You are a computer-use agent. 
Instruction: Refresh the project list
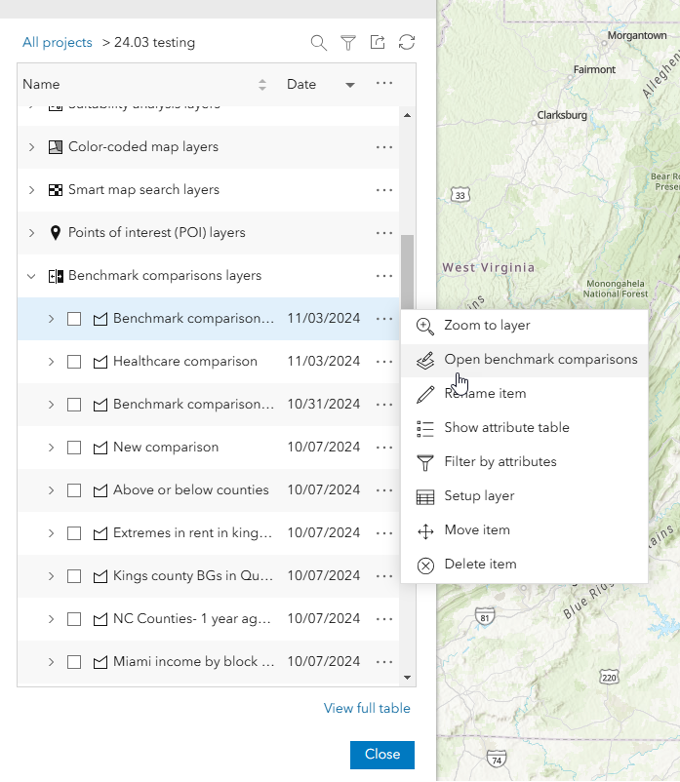coord(406,42)
